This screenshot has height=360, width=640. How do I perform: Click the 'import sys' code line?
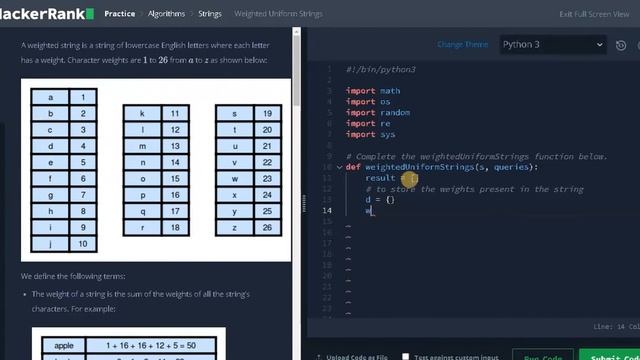(371, 134)
